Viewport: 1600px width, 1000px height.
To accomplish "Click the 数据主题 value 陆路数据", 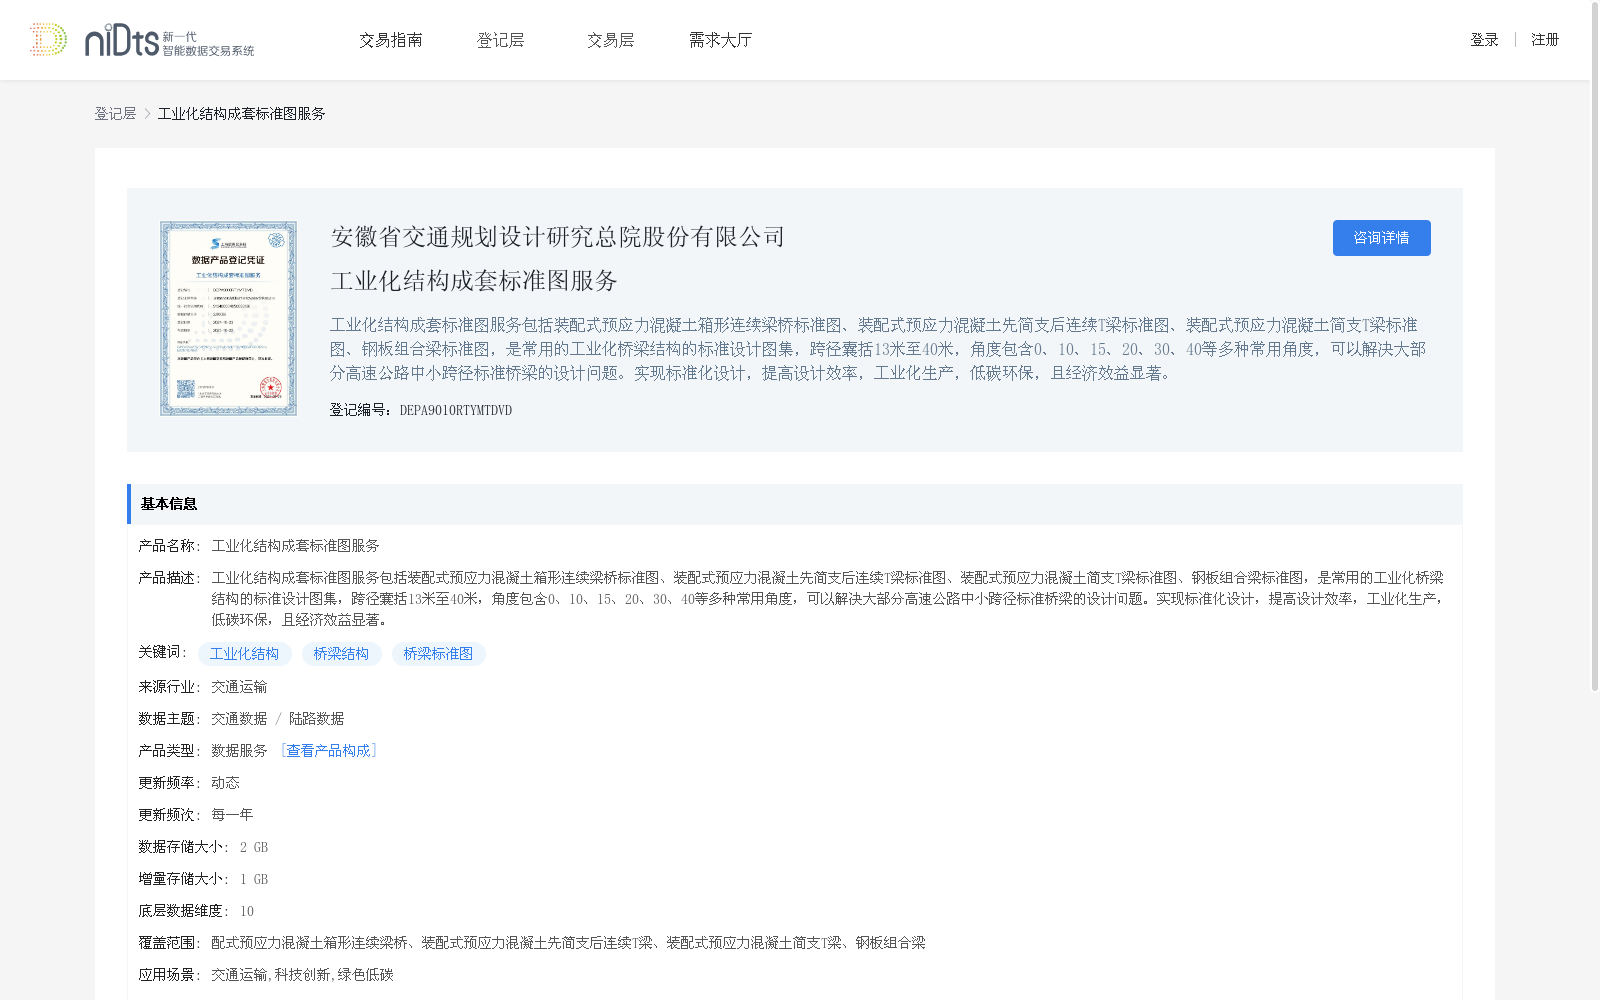I will click(316, 719).
